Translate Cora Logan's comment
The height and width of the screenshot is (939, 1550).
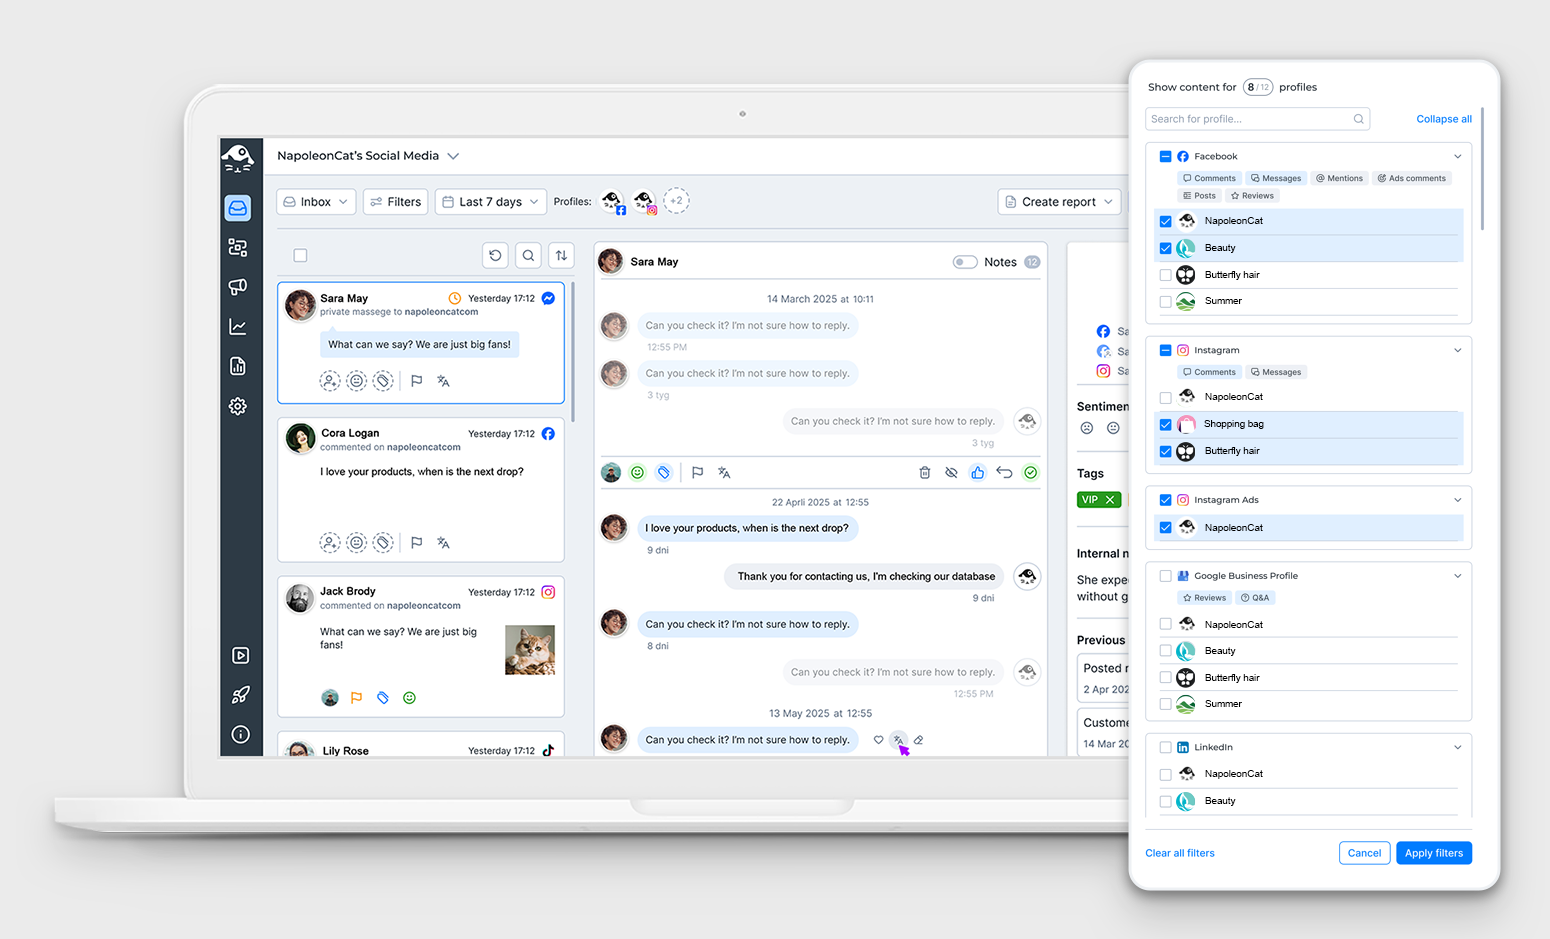click(443, 543)
